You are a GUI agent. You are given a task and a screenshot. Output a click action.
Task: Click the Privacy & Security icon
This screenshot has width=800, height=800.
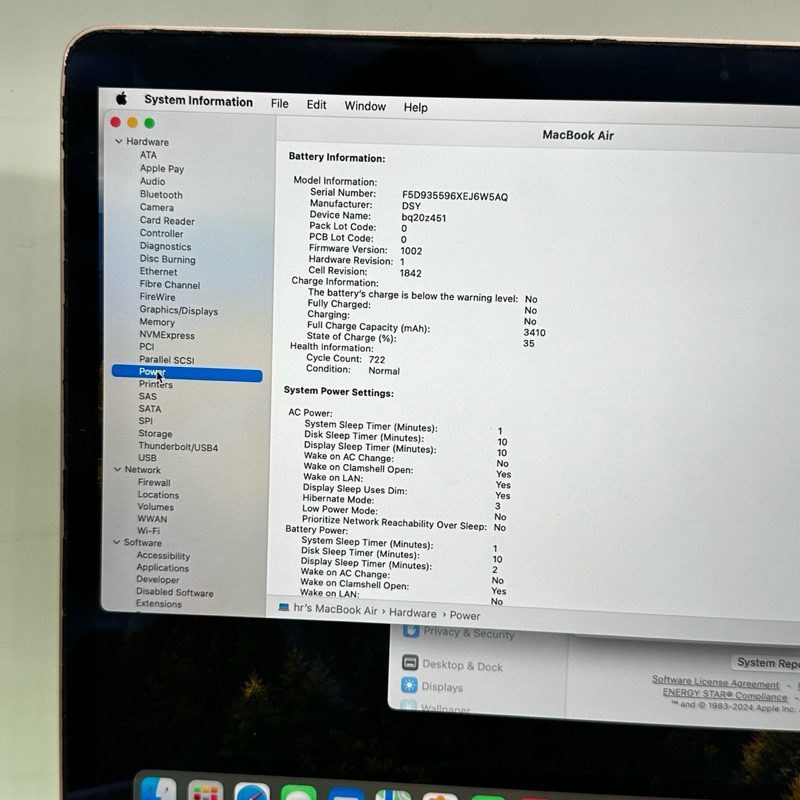coord(410,631)
